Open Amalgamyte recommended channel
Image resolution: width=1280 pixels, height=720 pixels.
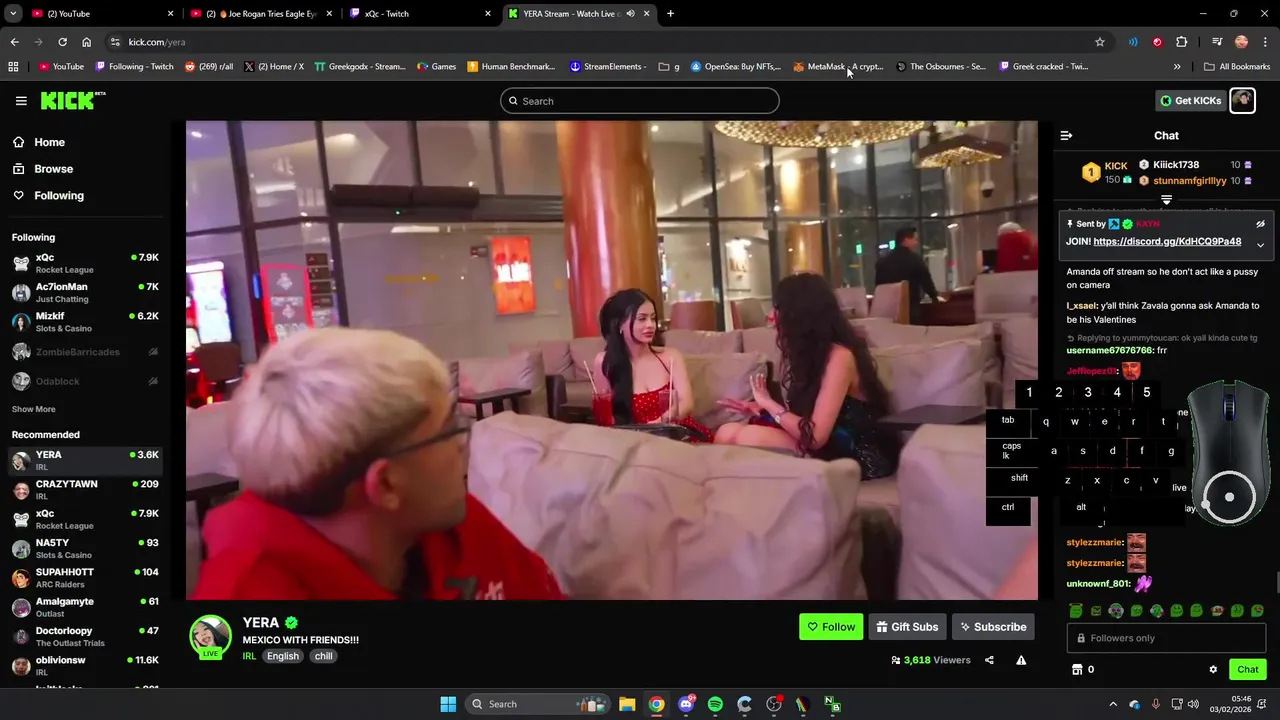coord(85,608)
